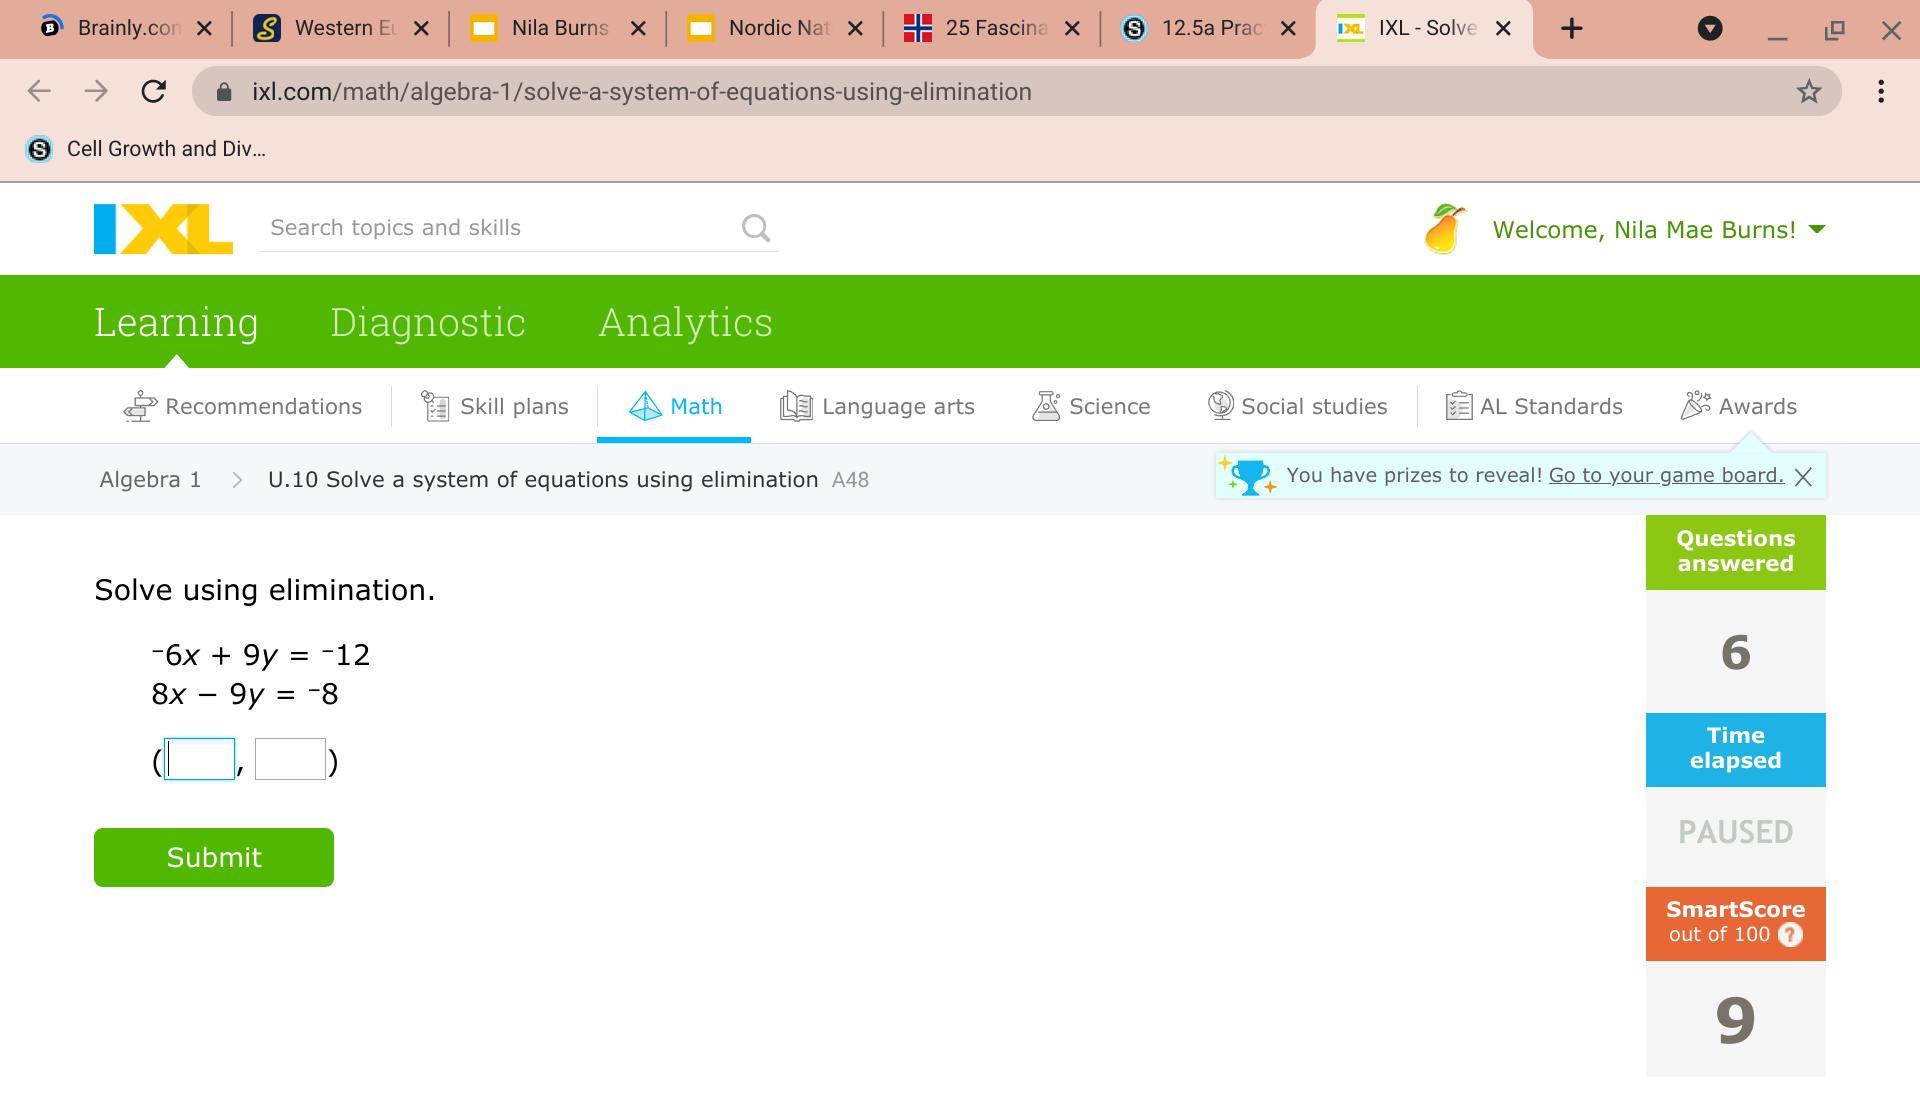Click the Search topics and skills field
Screen dimensions: 1920x1115
pos(498,228)
